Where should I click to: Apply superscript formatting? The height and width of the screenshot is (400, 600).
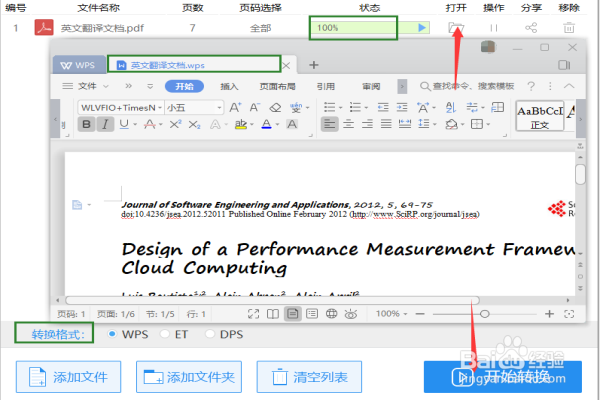tap(175, 124)
